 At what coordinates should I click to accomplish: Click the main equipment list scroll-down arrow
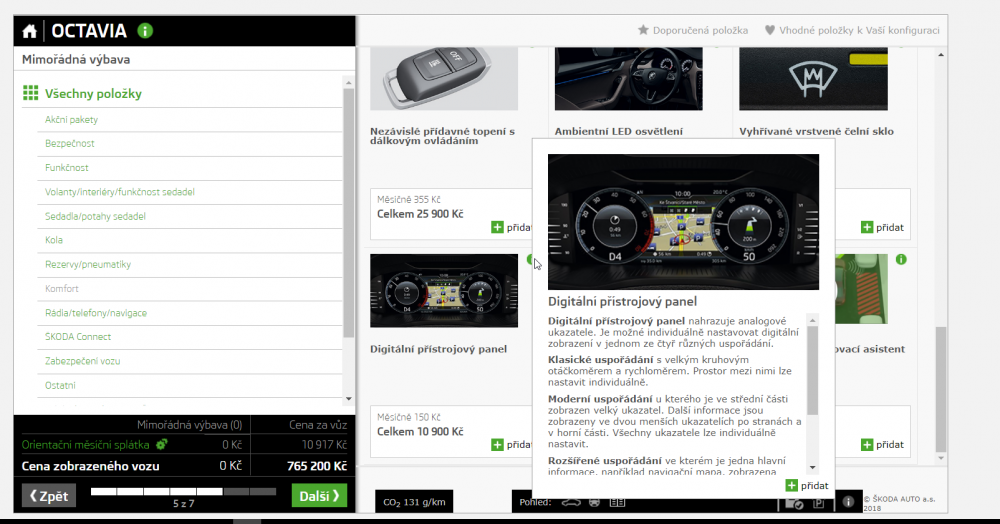tap(941, 458)
